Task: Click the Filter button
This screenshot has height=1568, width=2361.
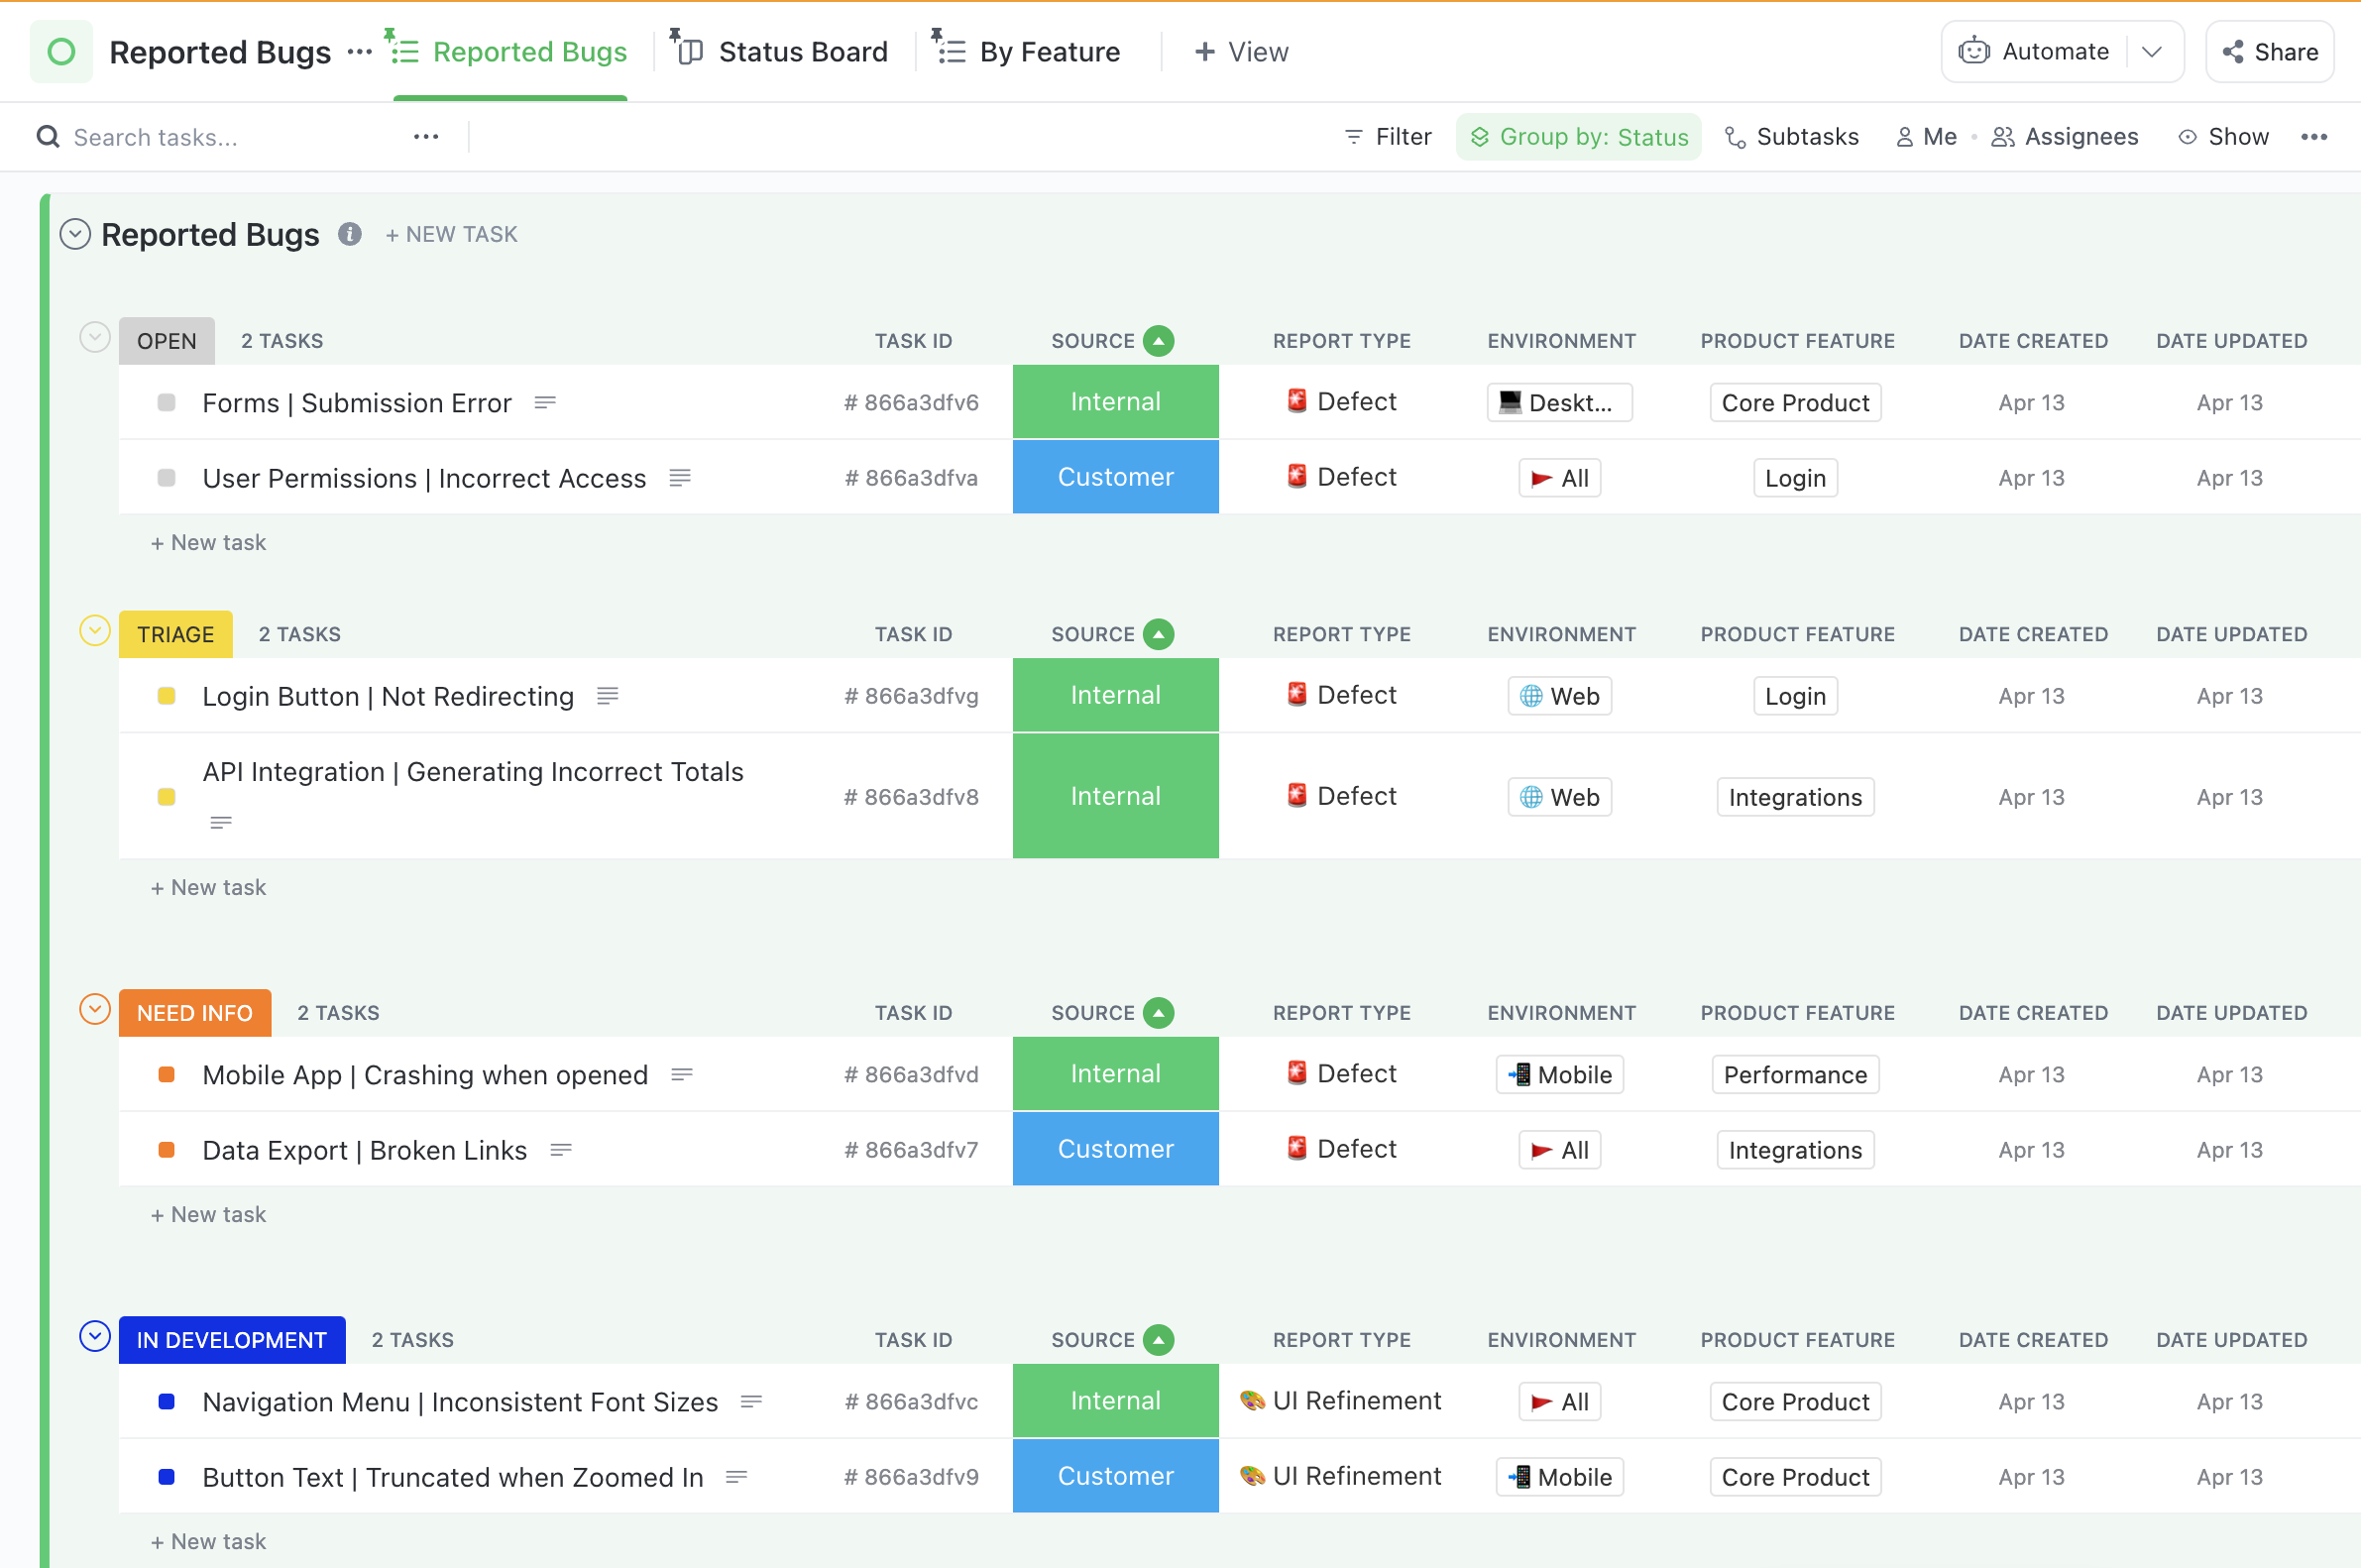Action: [1392, 137]
